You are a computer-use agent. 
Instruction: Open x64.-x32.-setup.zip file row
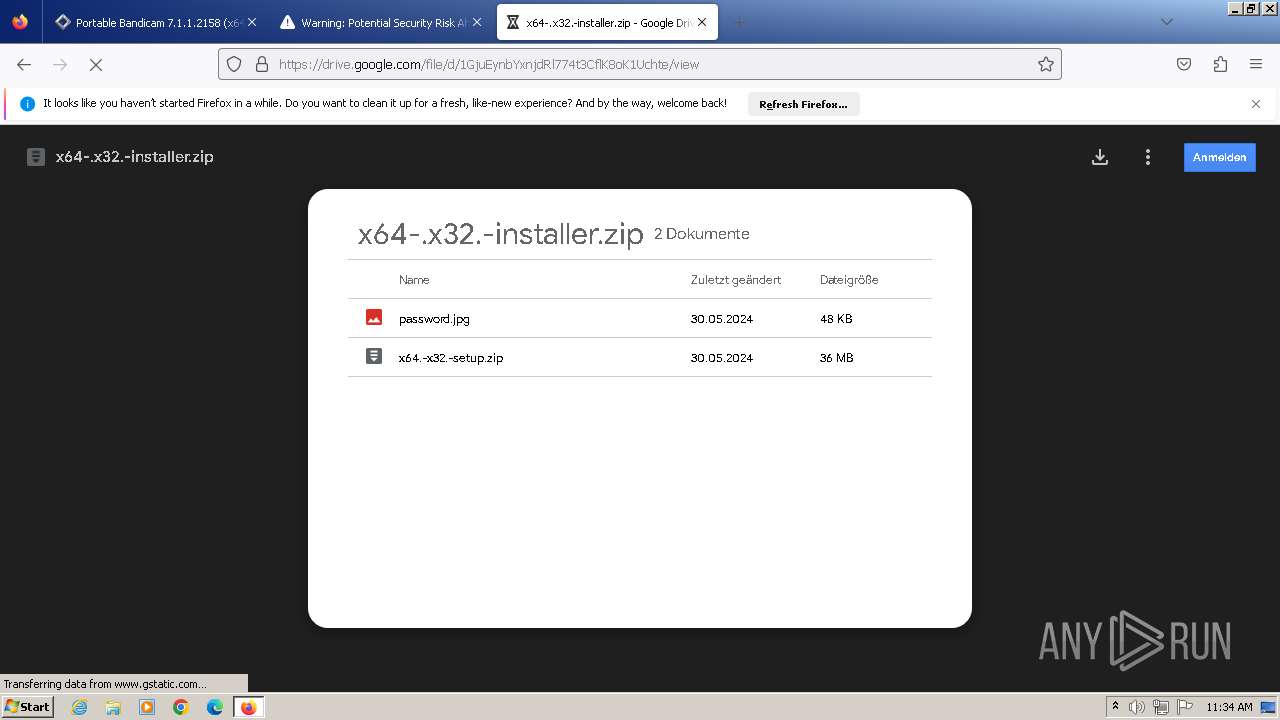point(640,357)
